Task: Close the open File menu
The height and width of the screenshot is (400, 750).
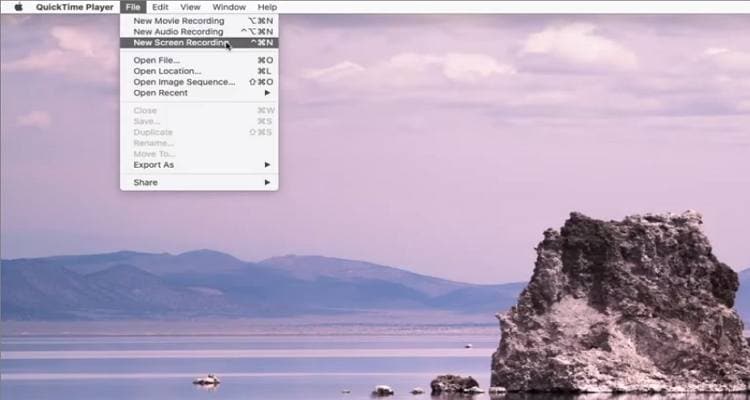Action: [x=133, y=7]
